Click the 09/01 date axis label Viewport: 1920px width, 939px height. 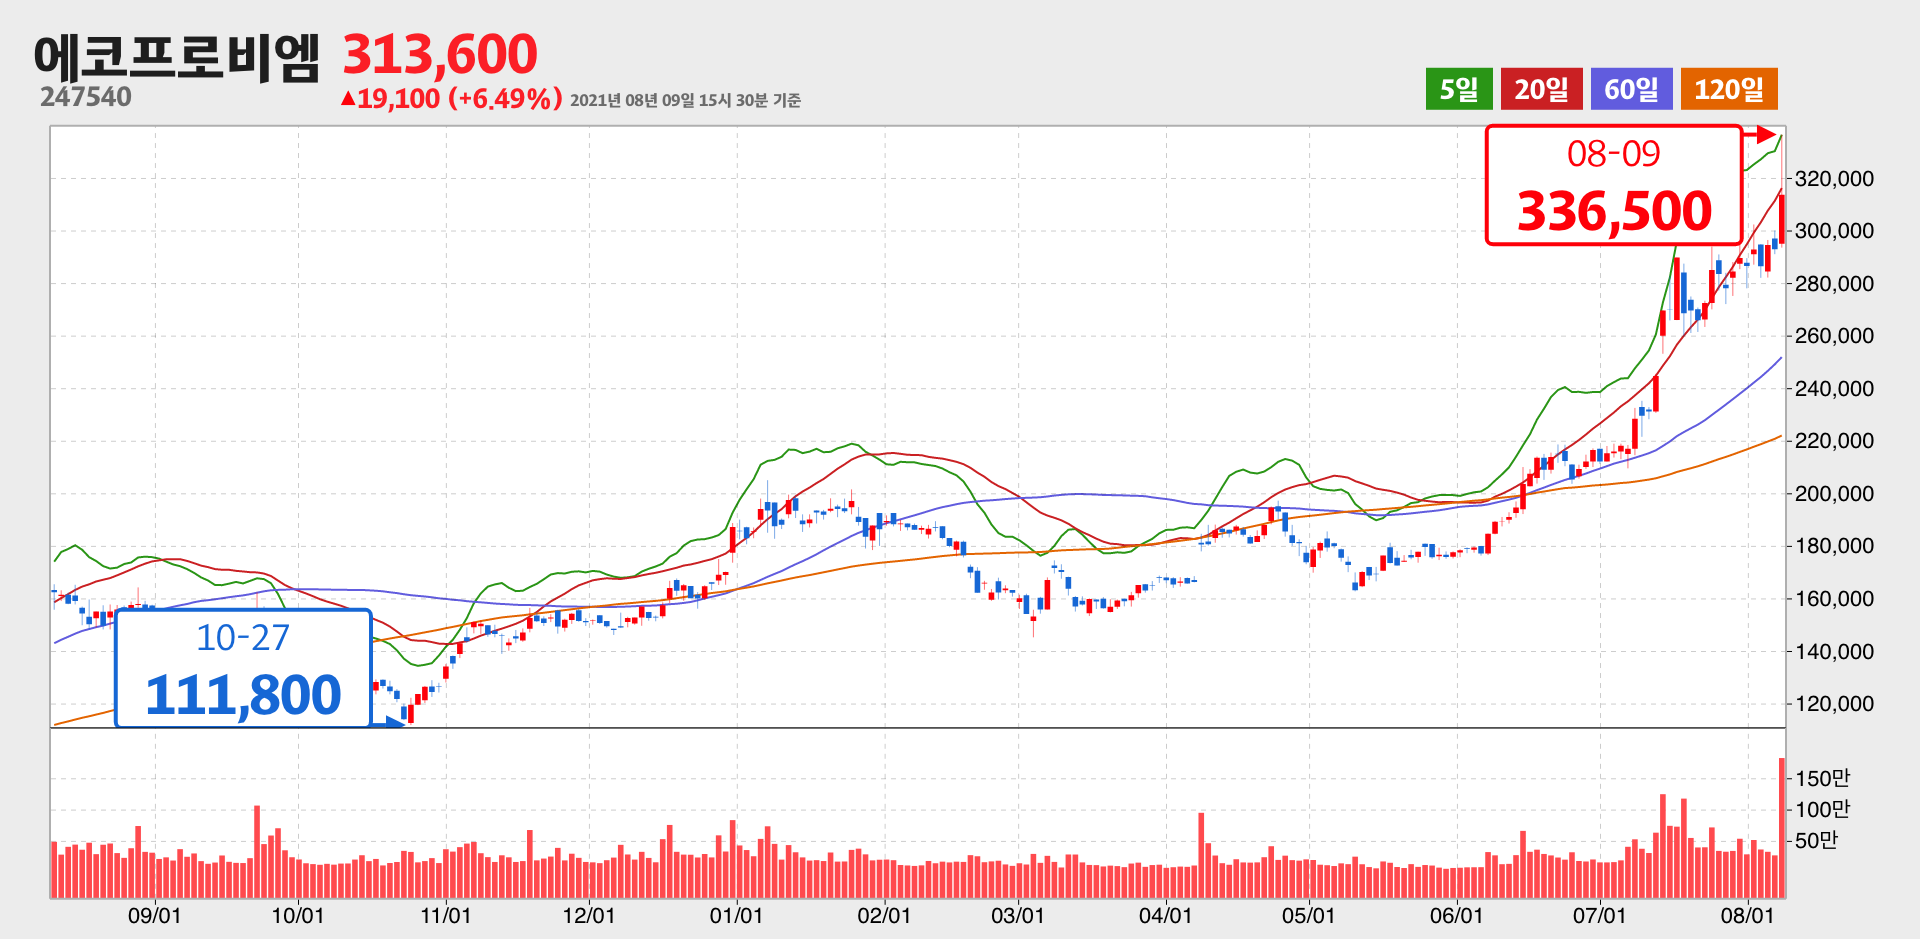pos(155,916)
